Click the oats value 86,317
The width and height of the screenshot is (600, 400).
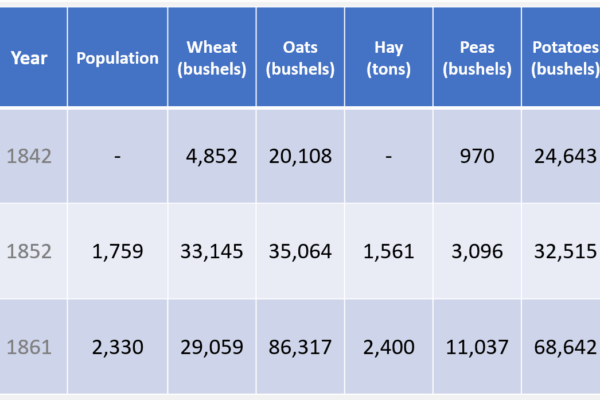(x=300, y=347)
